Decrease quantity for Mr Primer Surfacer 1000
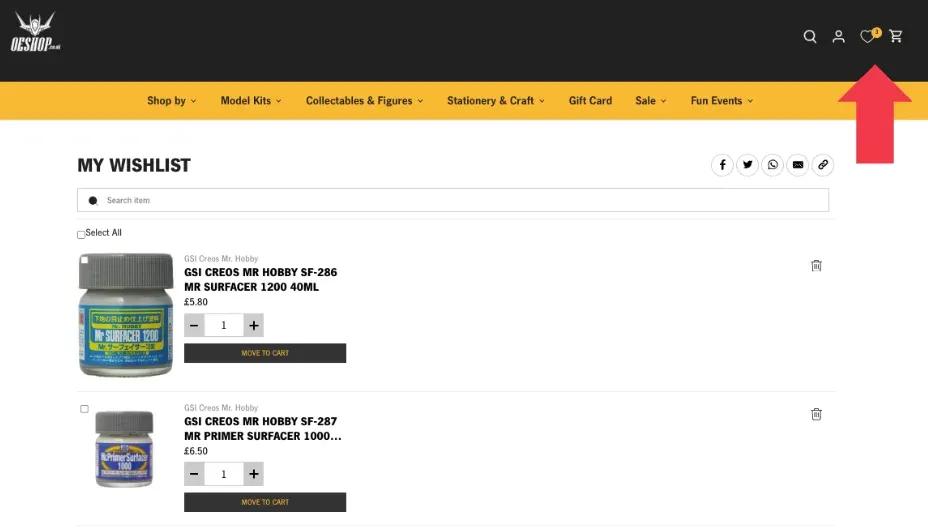The image size is (928, 528). click(x=194, y=474)
